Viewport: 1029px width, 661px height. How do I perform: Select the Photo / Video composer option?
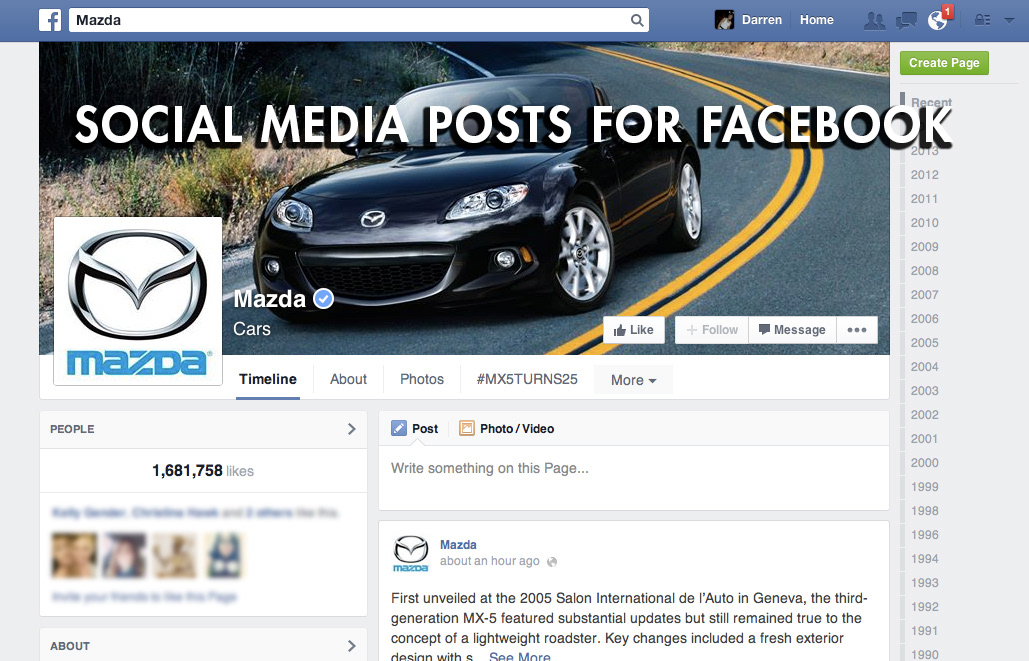(x=507, y=429)
